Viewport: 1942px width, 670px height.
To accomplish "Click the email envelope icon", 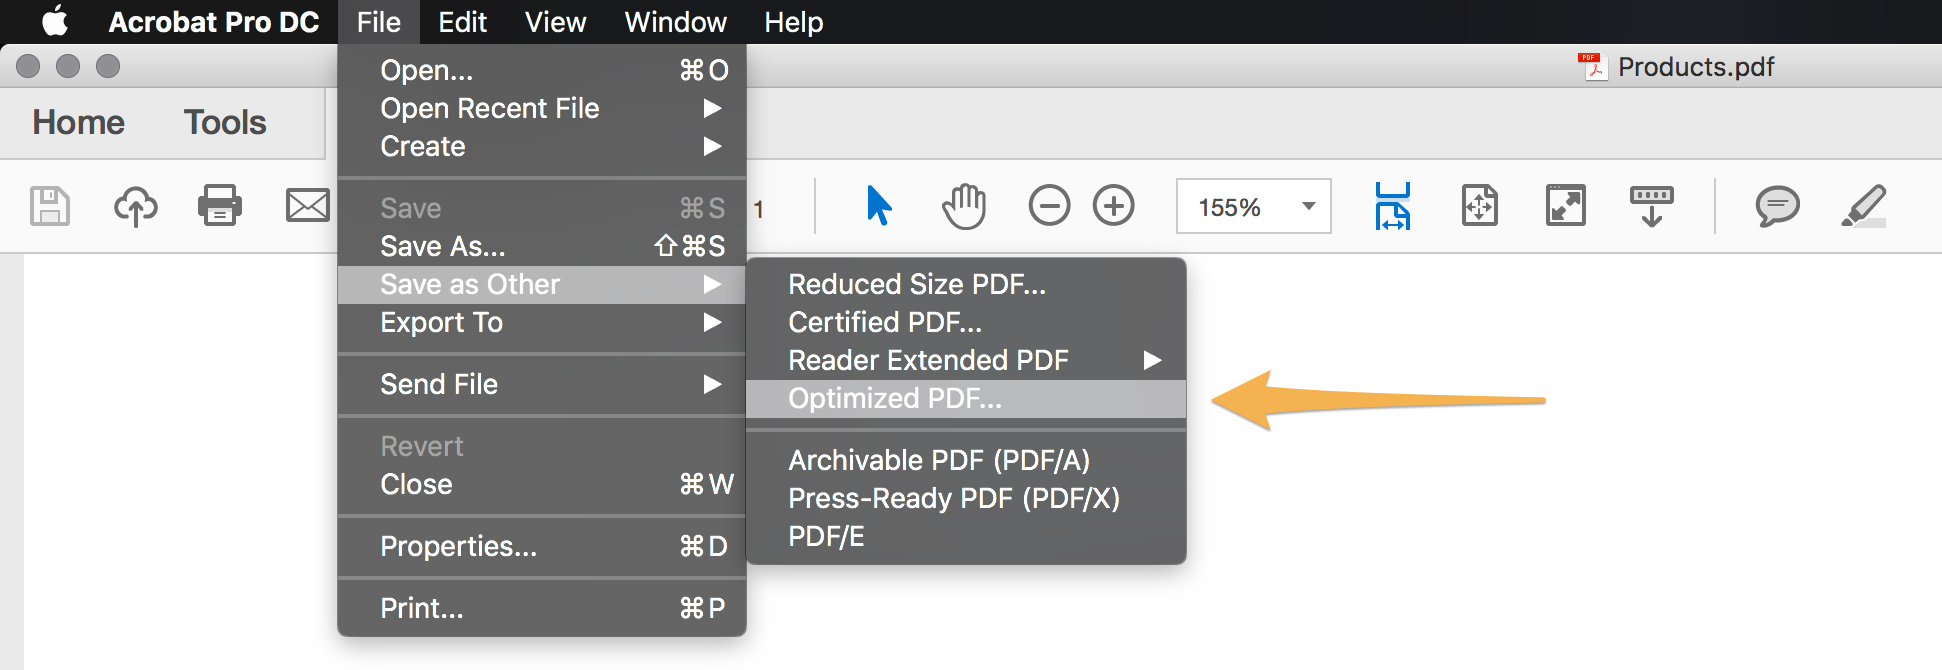I will pyautogui.click(x=308, y=206).
